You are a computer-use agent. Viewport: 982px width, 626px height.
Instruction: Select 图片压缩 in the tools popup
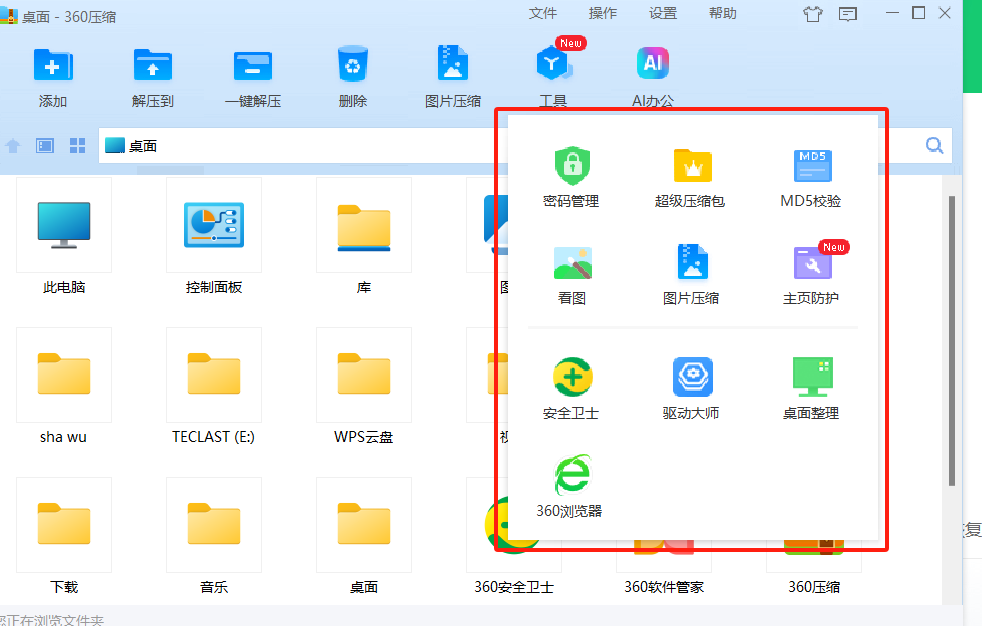pyautogui.click(x=691, y=273)
